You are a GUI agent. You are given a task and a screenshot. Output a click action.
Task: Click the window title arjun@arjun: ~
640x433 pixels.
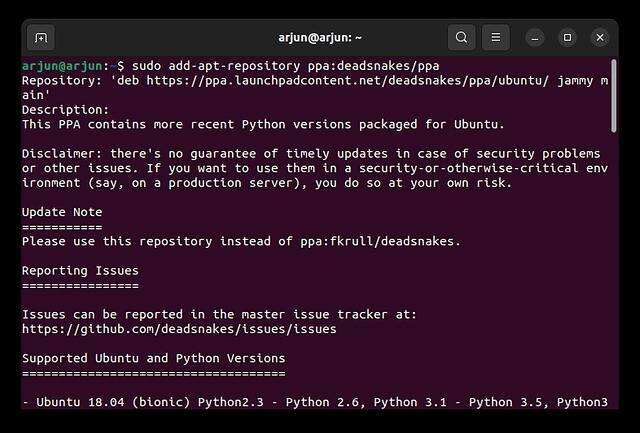(x=321, y=38)
